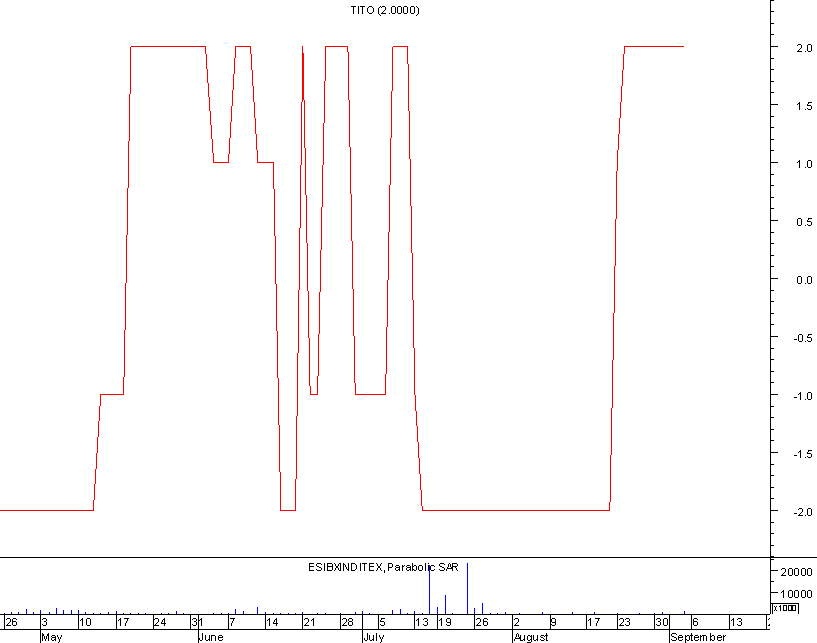The image size is (817, 643).
Task: Select the August month label
Action: pyautogui.click(x=531, y=637)
